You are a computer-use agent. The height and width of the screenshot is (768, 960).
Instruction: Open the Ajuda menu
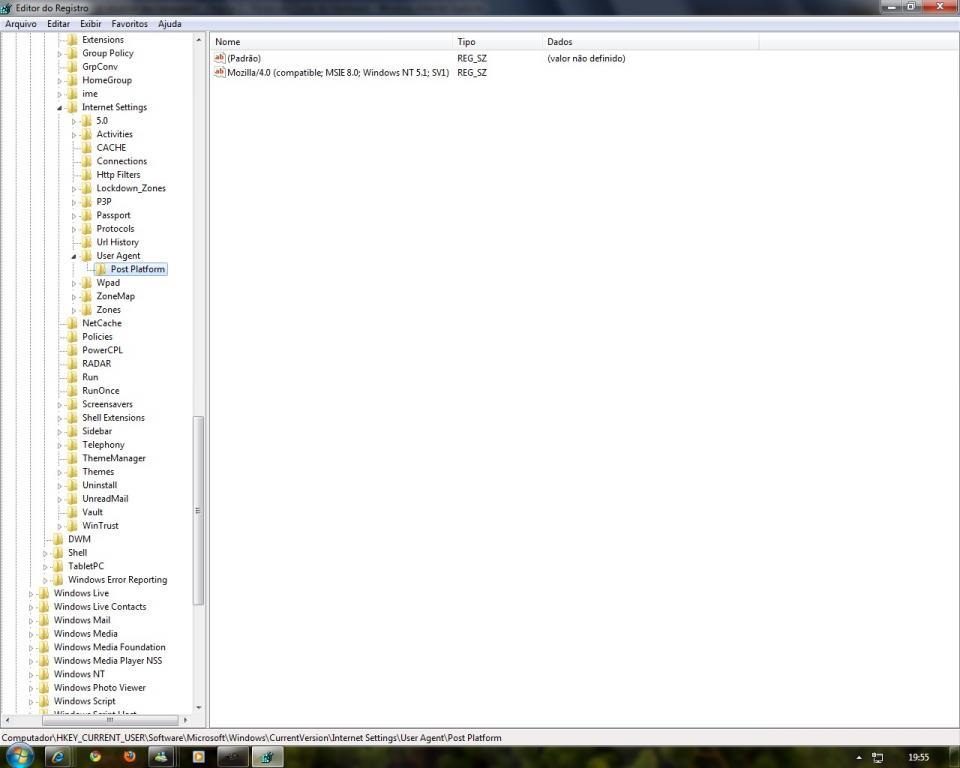[x=170, y=24]
